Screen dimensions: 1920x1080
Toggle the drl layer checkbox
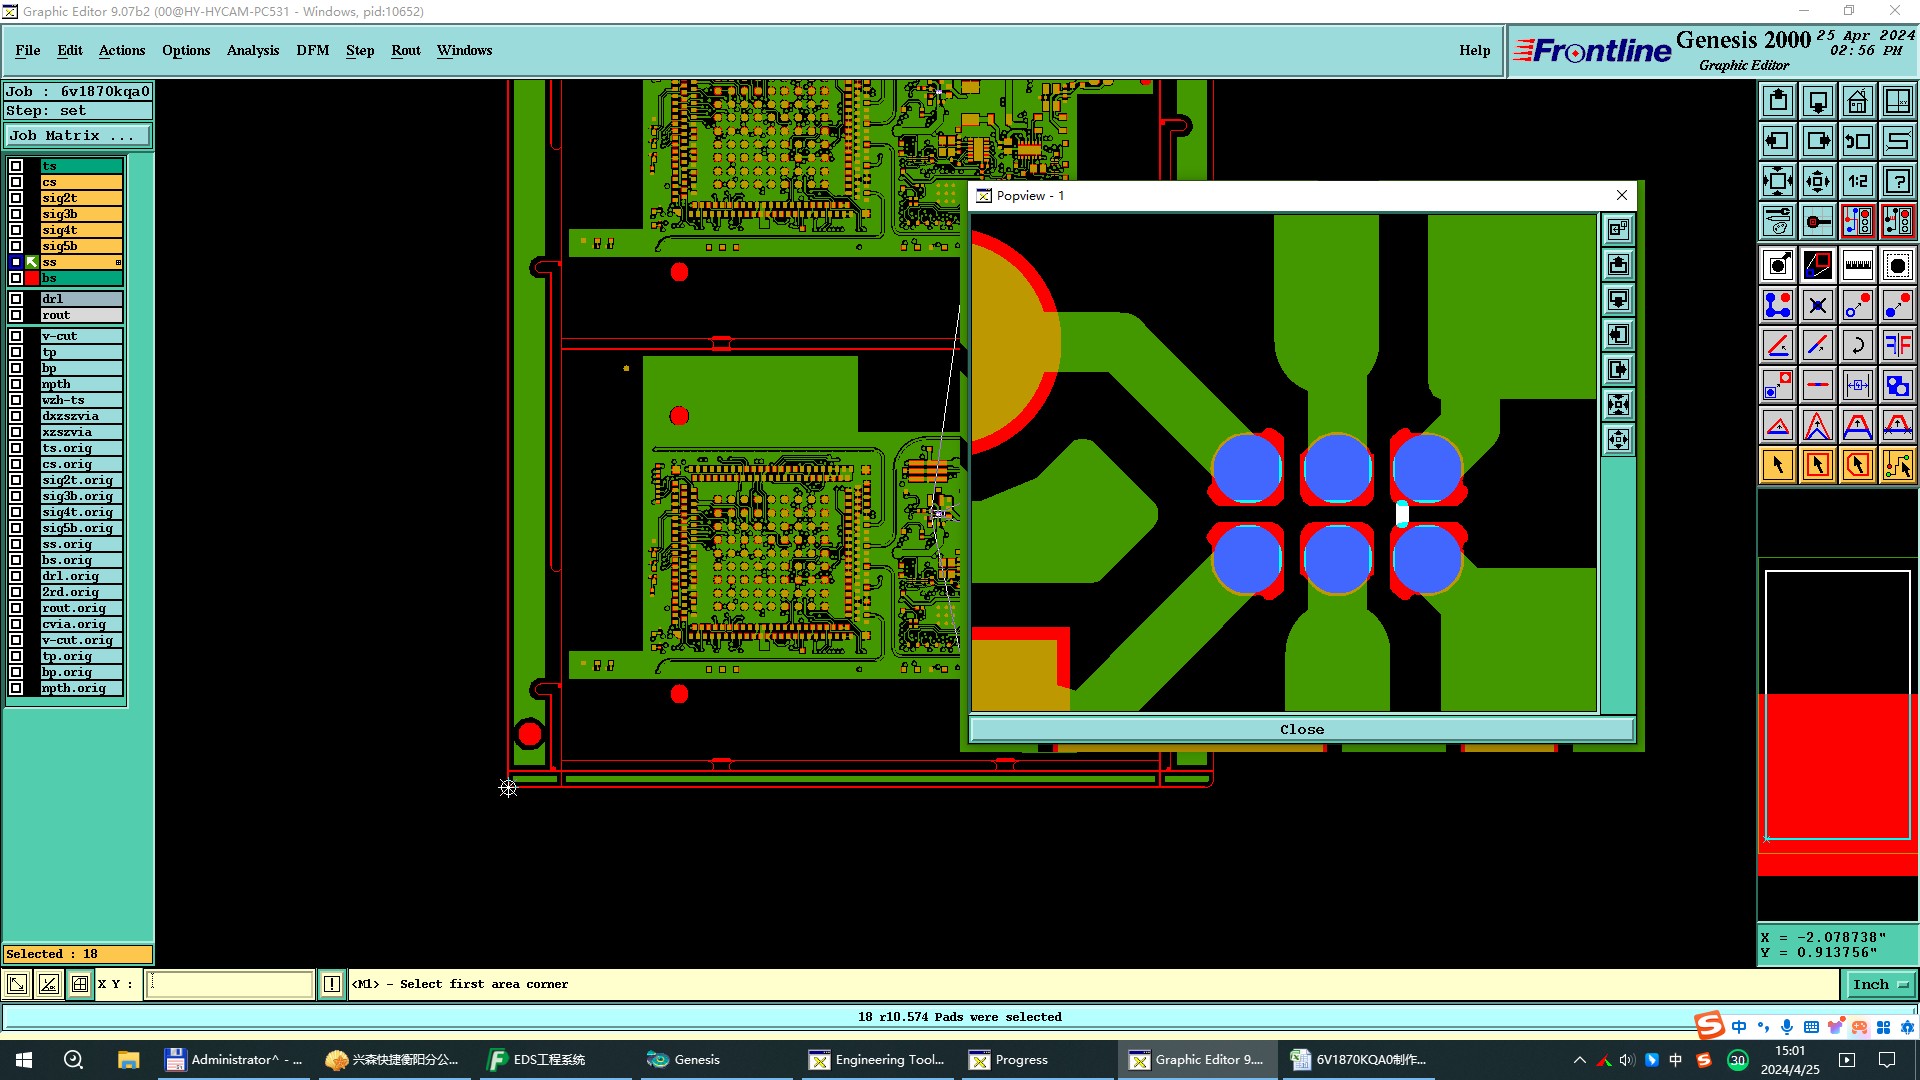pos(16,299)
